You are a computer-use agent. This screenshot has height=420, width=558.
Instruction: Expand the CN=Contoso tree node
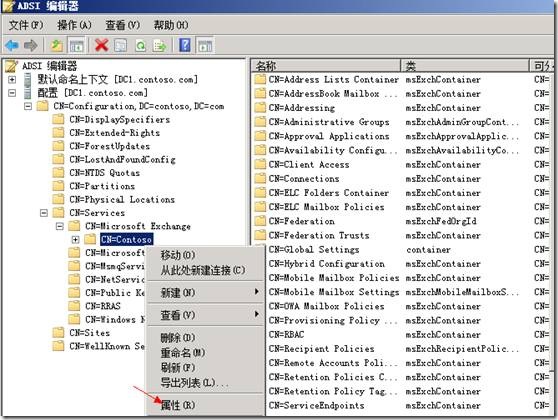pyautogui.click(x=75, y=240)
